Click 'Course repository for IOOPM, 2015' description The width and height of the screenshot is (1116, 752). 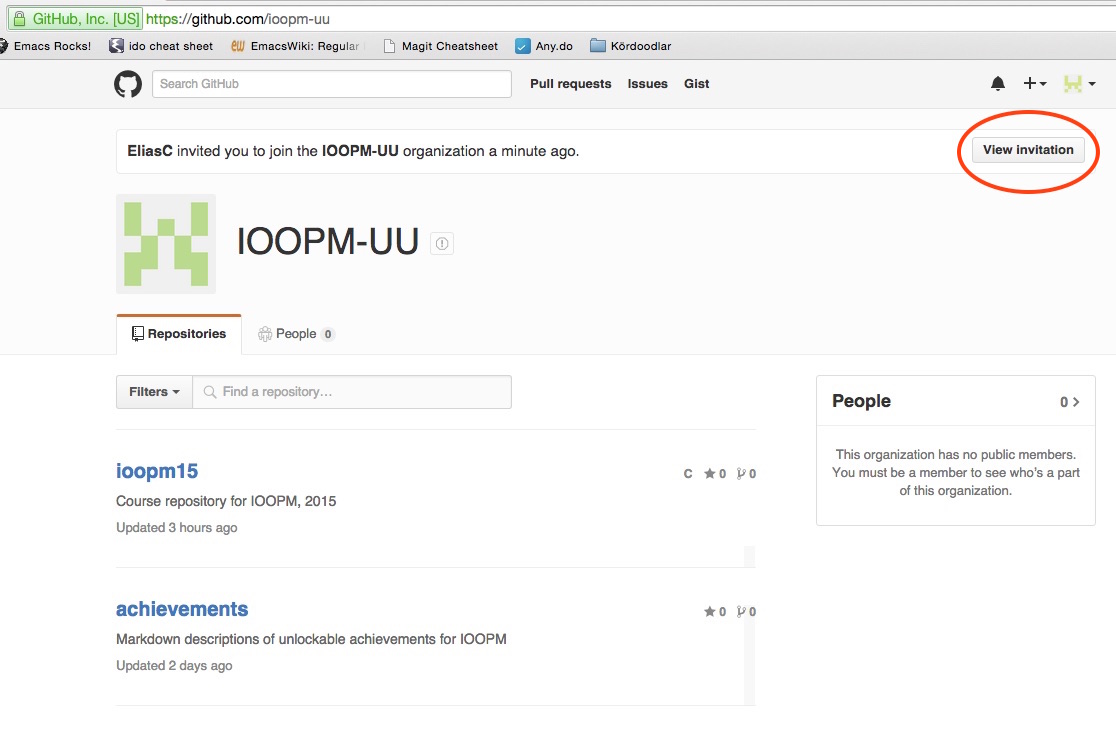[226, 502]
